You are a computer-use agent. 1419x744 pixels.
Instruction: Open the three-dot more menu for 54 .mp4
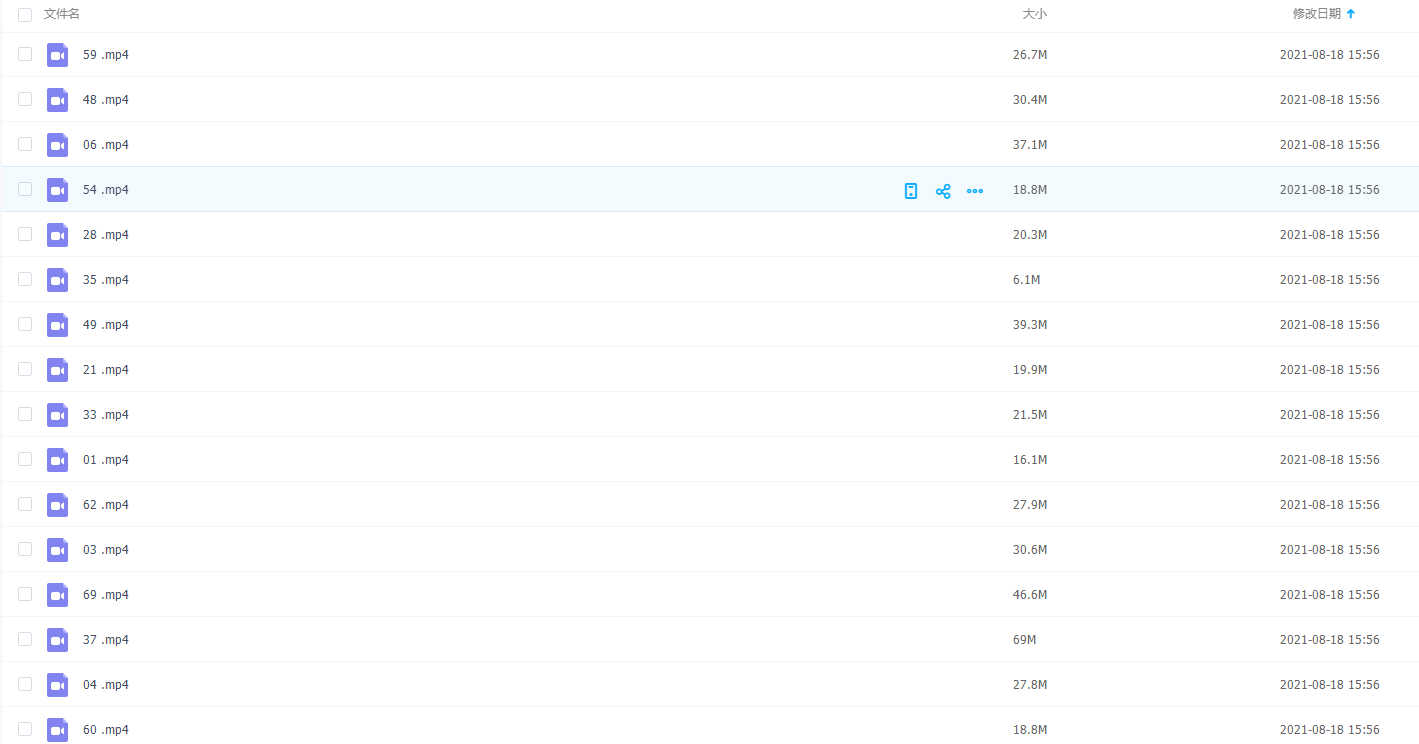tap(975, 191)
